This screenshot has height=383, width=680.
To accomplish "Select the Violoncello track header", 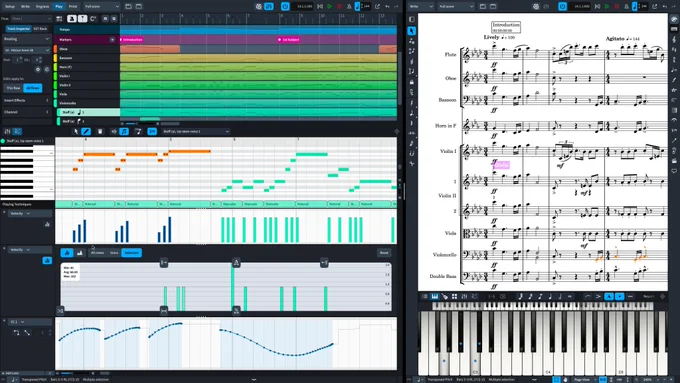I will pos(87,103).
